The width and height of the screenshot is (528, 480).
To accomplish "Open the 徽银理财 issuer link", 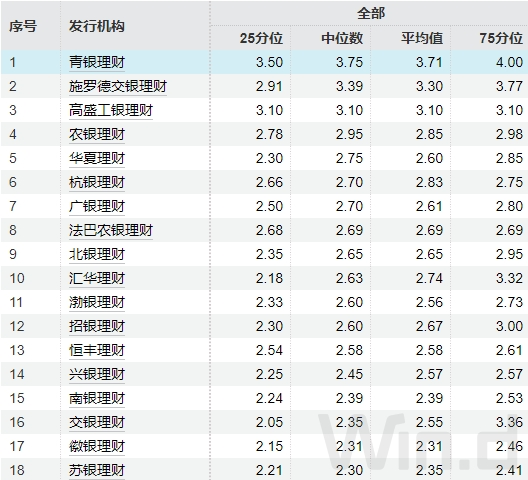I will point(97,446).
